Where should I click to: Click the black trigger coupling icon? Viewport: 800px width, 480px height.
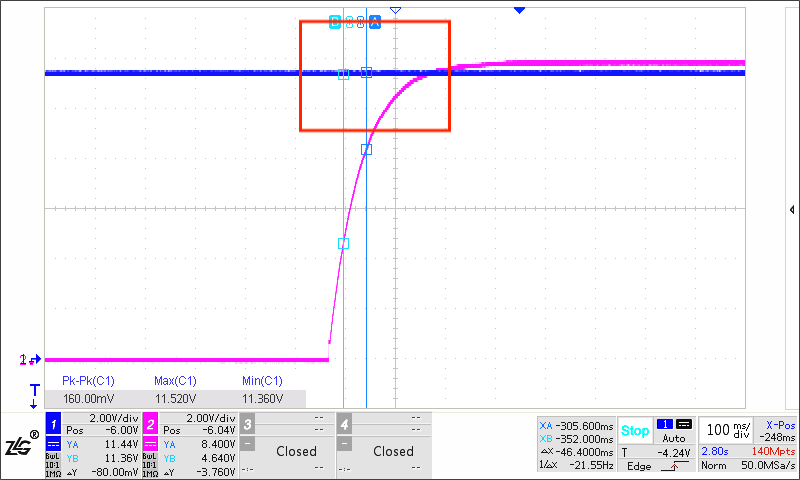(684, 424)
